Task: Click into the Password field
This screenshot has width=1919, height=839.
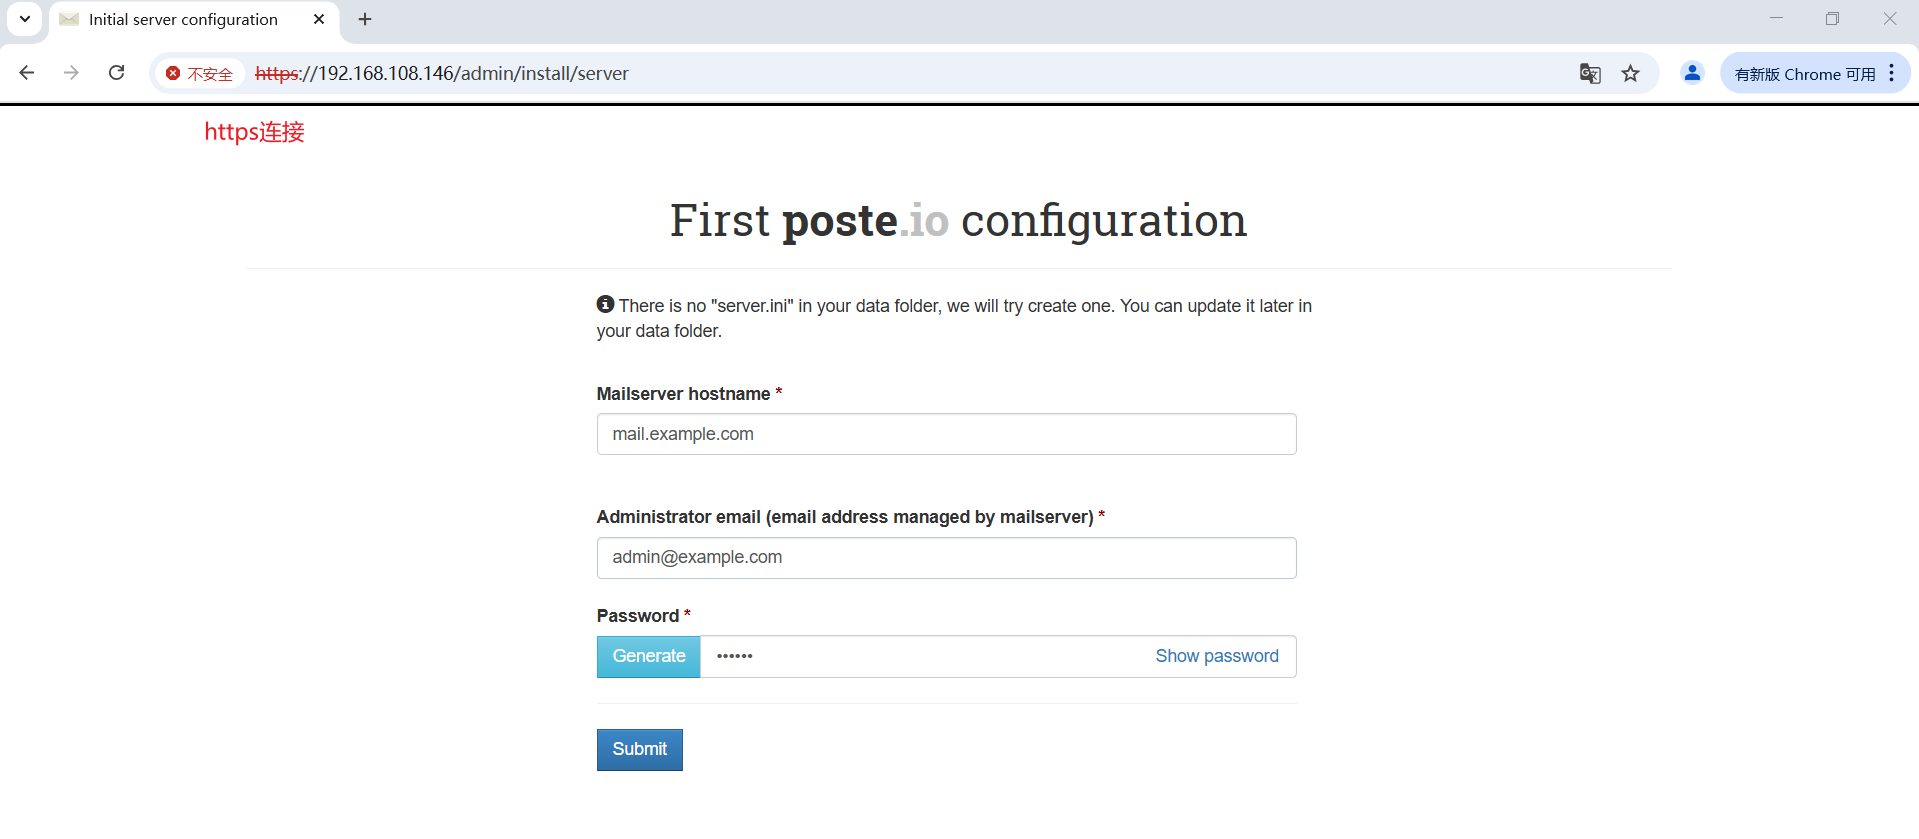Action: point(925,657)
